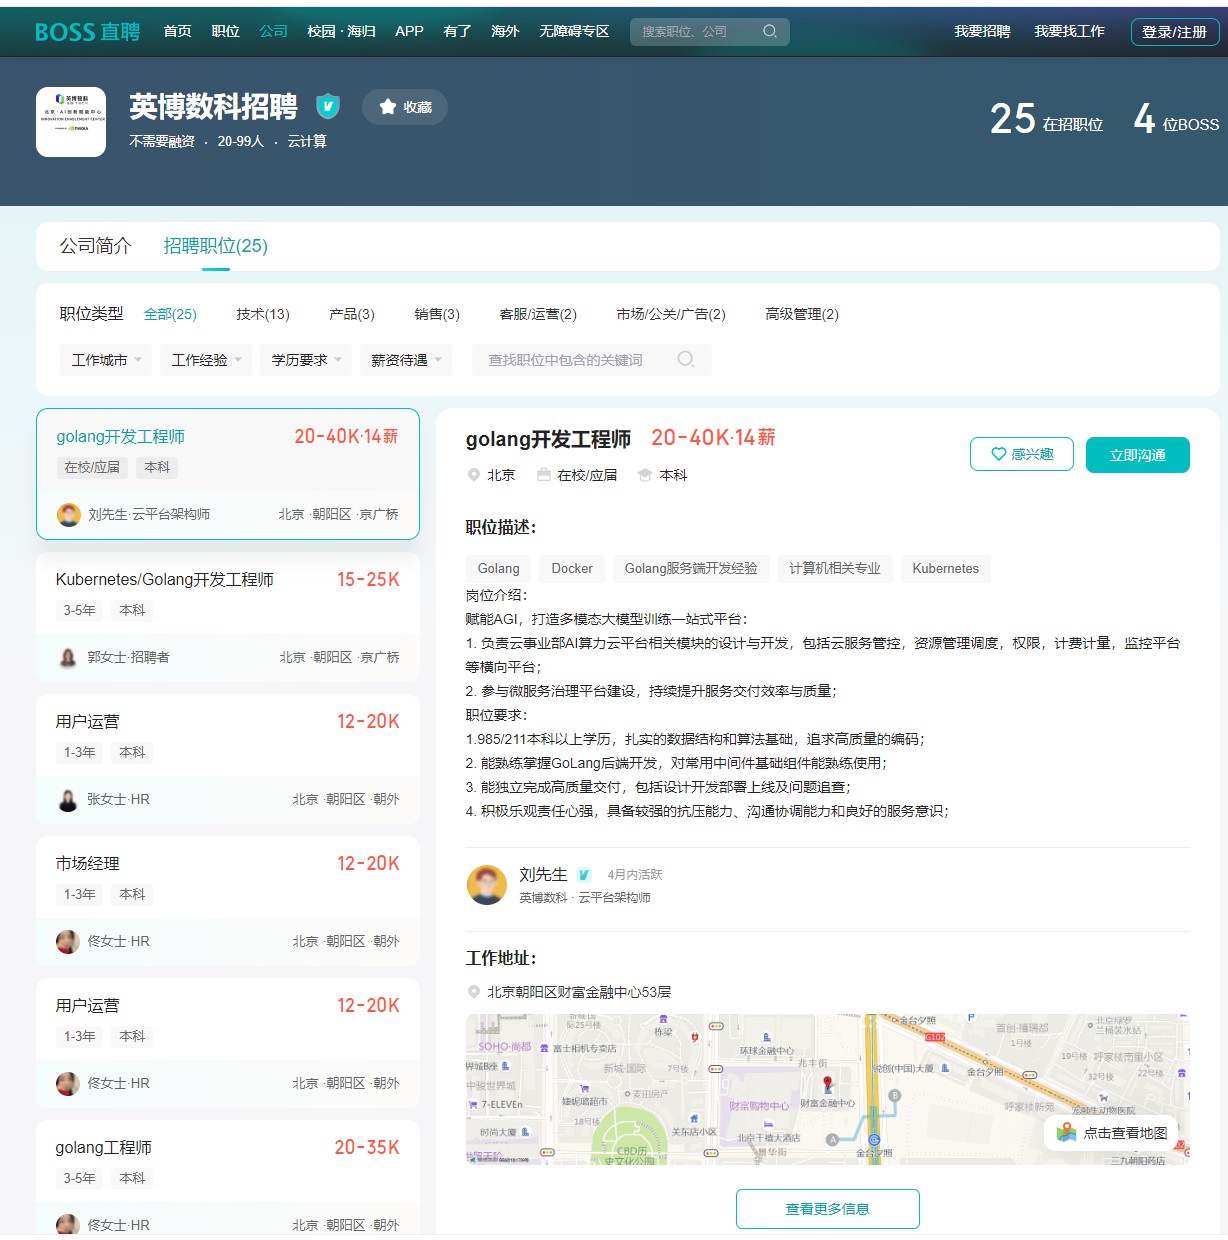Image resolution: width=1228 pixels, height=1240 pixels.
Task: Click the verified badge next to 刘先生
Action: click(x=584, y=875)
